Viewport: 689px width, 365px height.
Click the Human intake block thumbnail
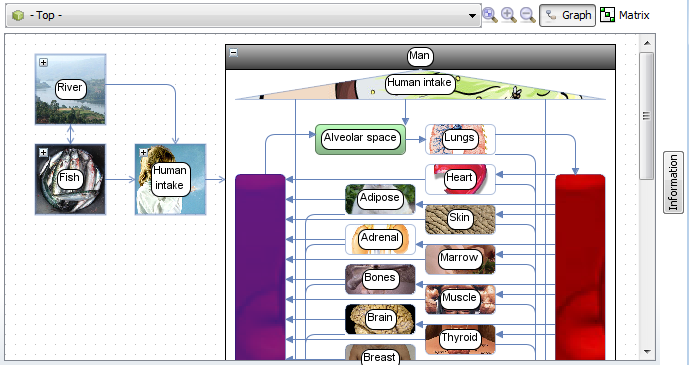[x=170, y=179]
